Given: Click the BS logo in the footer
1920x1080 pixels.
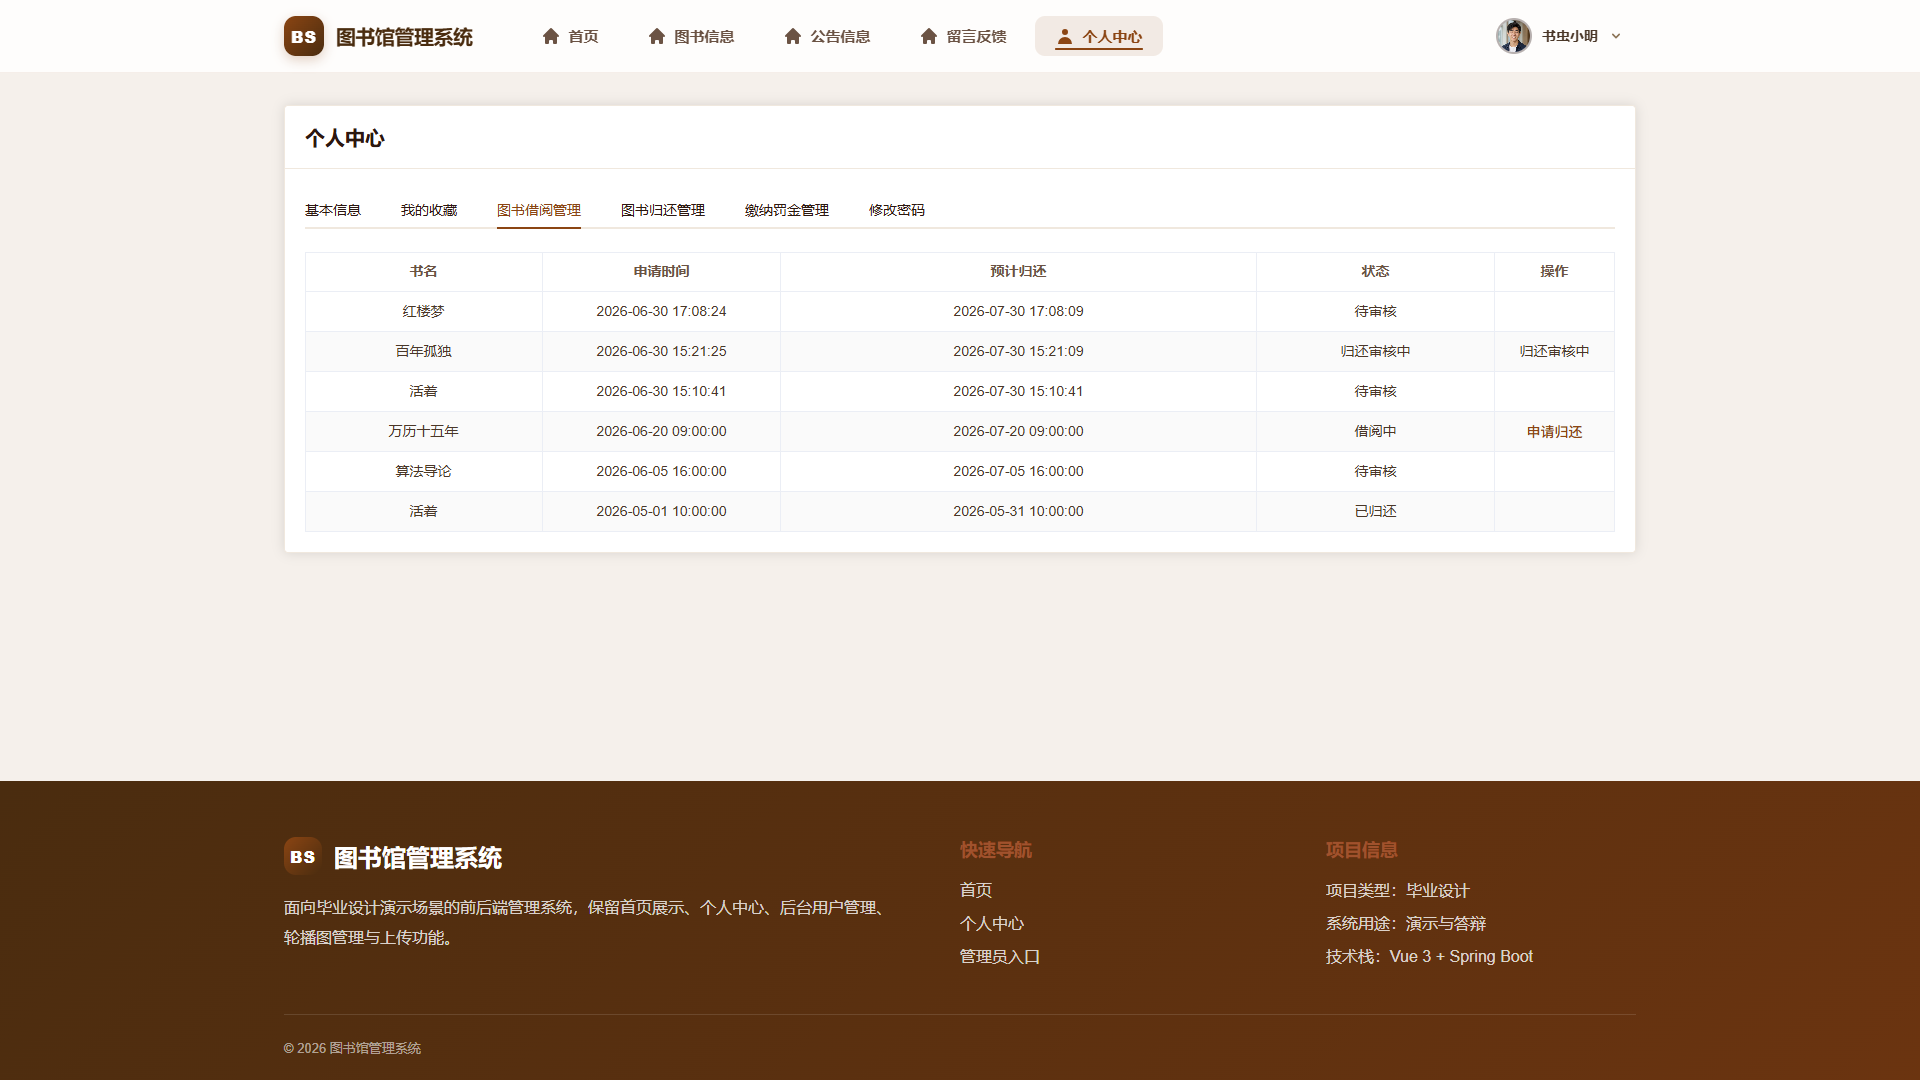Looking at the screenshot, I should pyautogui.click(x=302, y=856).
